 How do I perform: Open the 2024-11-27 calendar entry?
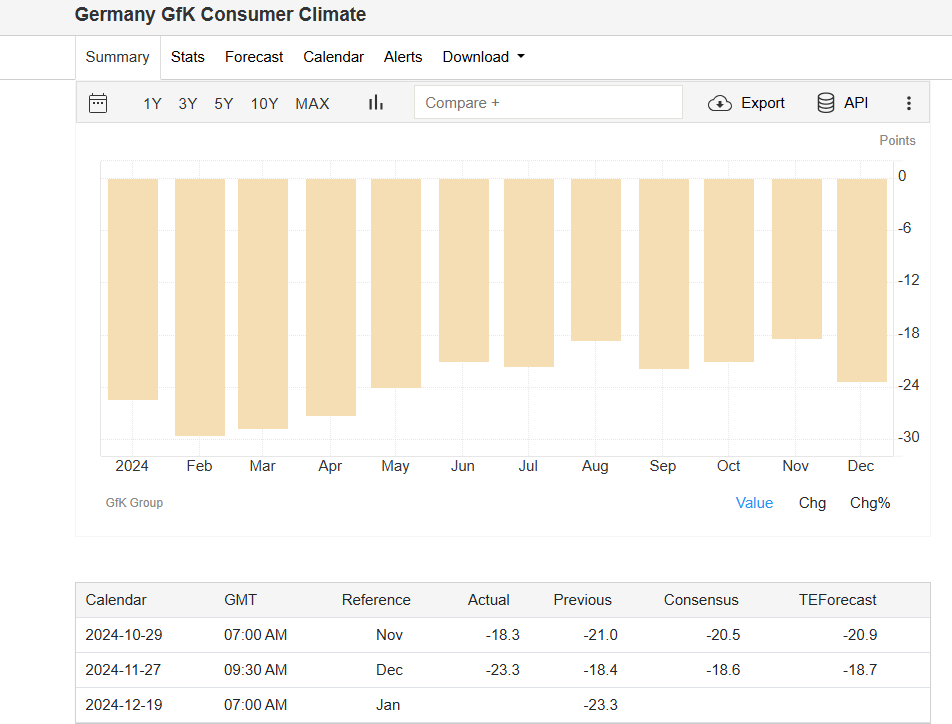coord(124,670)
